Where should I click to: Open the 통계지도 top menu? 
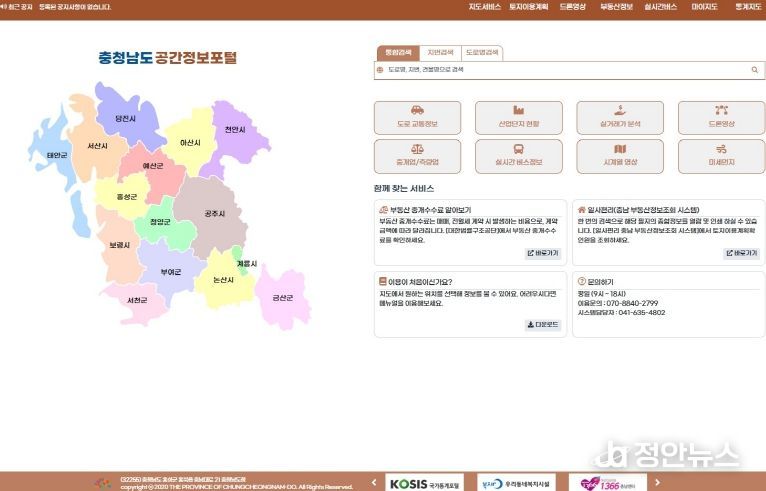(x=748, y=7)
